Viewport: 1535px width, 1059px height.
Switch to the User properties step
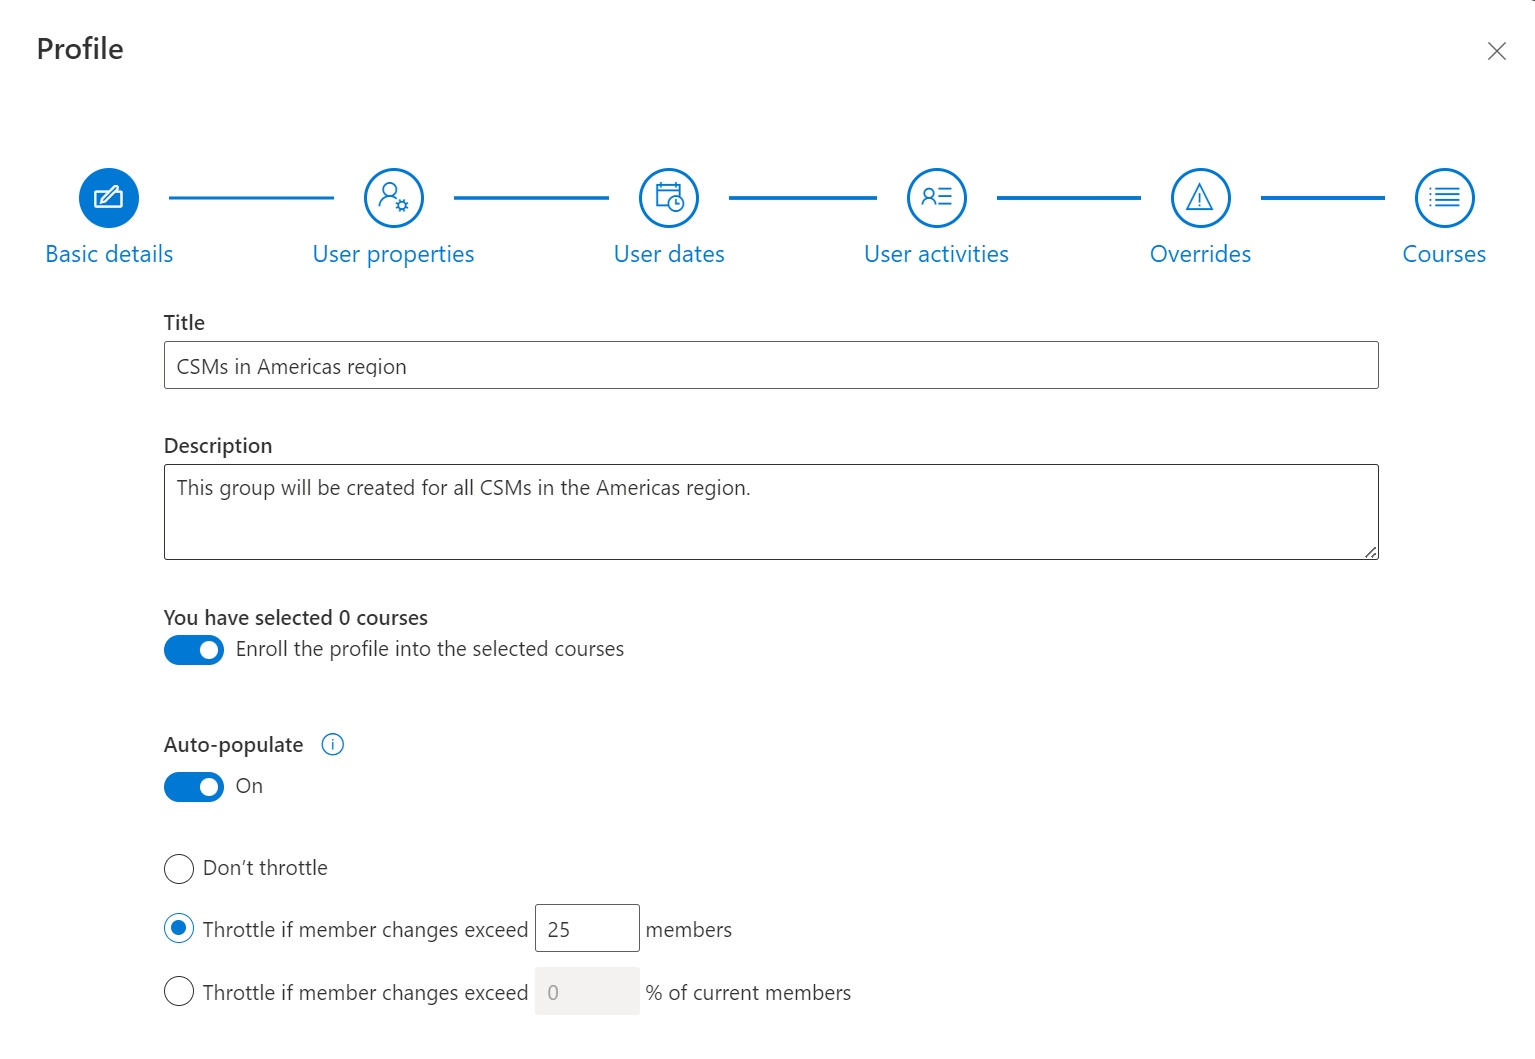point(393,254)
